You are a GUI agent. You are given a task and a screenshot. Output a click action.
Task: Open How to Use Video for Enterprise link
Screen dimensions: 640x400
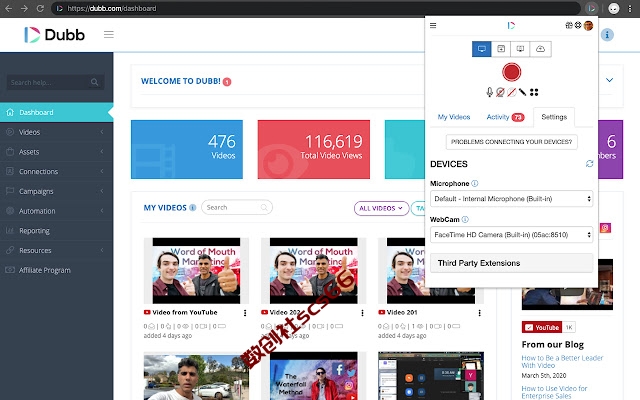click(554, 392)
